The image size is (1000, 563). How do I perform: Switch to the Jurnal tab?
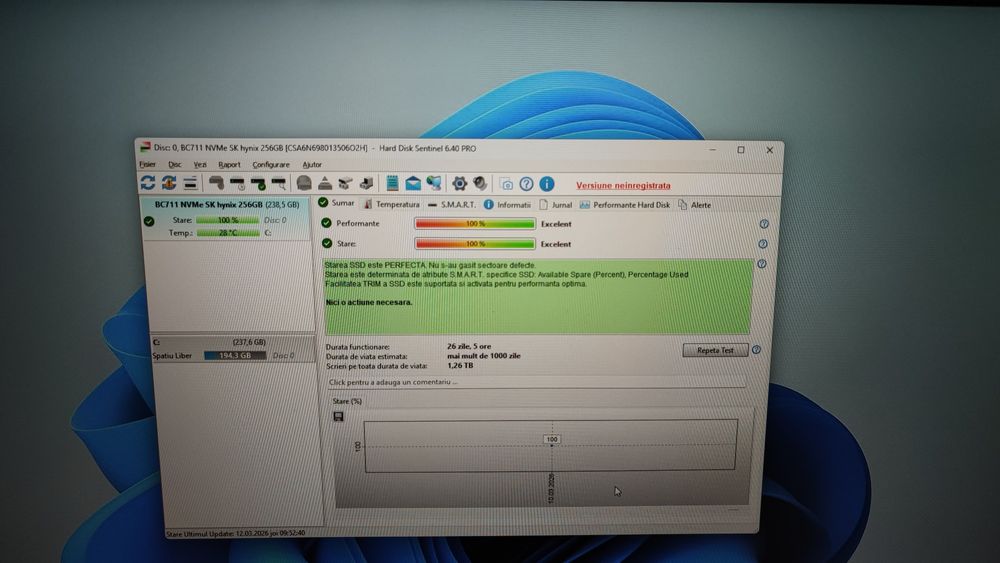pos(555,205)
